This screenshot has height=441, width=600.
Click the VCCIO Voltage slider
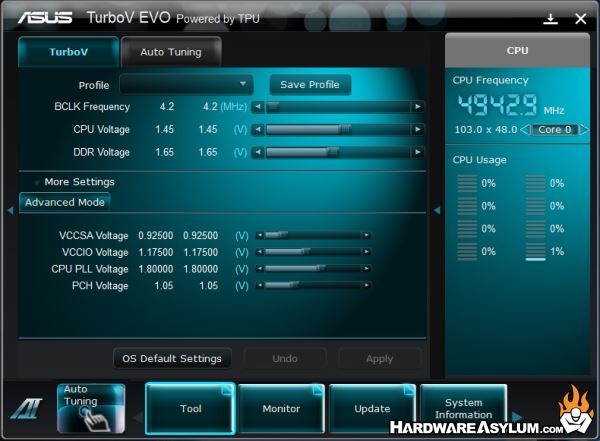point(313,252)
